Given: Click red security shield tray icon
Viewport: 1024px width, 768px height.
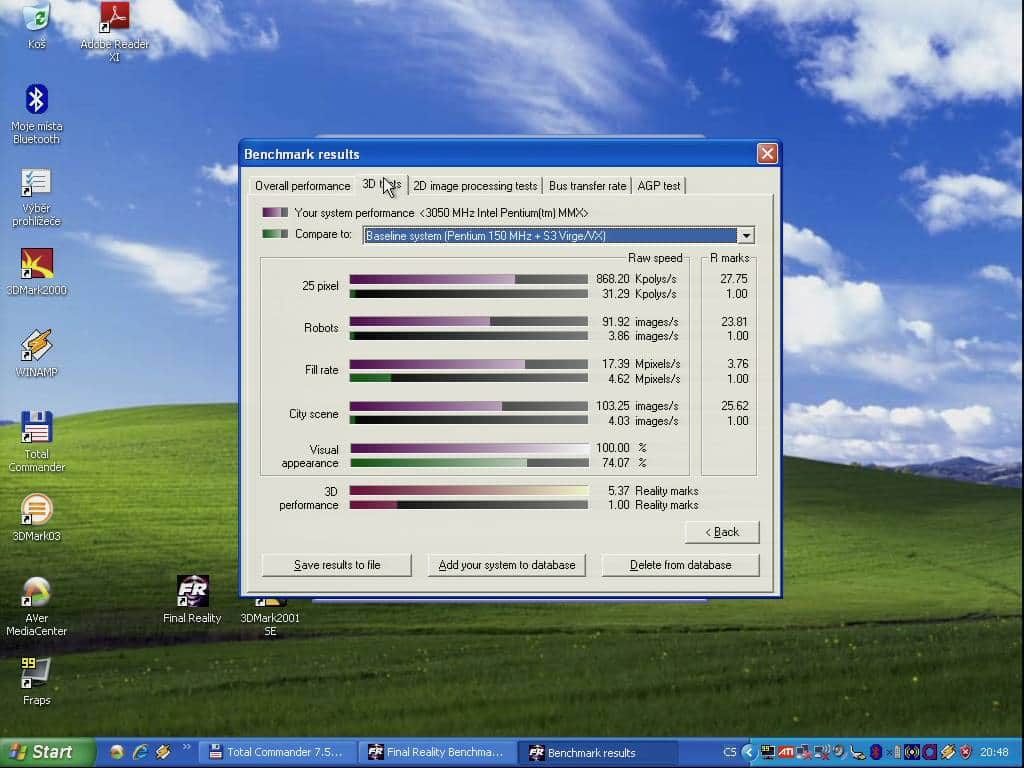Looking at the screenshot, I should tap(966, 752).
